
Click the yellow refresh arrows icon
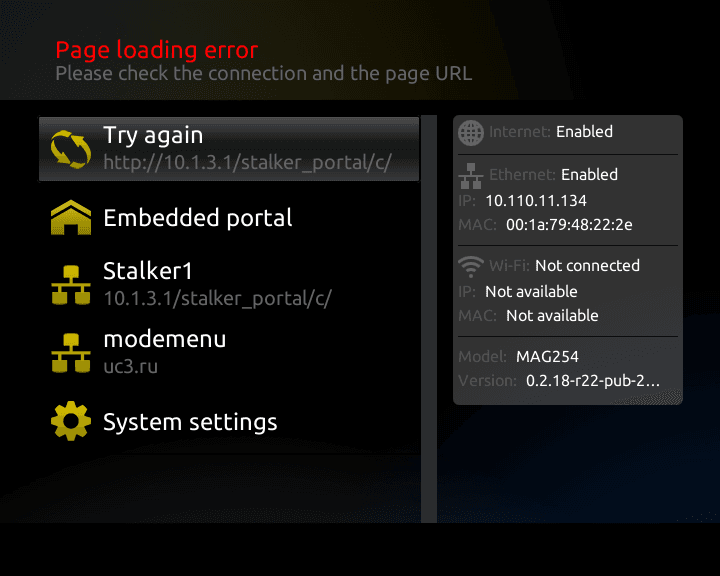[x=70, y=148]
